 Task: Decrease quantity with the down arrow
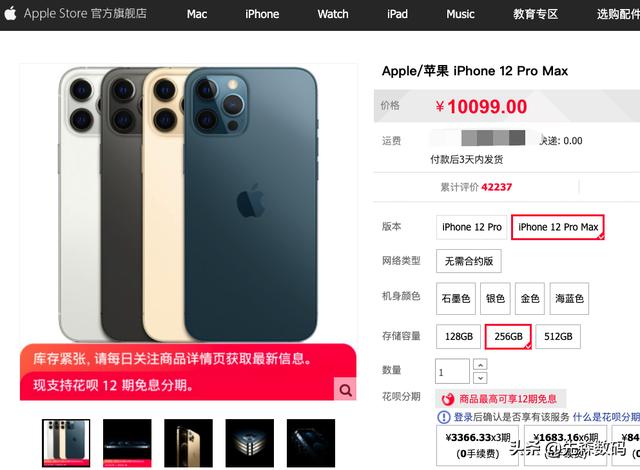coord(480,378)
